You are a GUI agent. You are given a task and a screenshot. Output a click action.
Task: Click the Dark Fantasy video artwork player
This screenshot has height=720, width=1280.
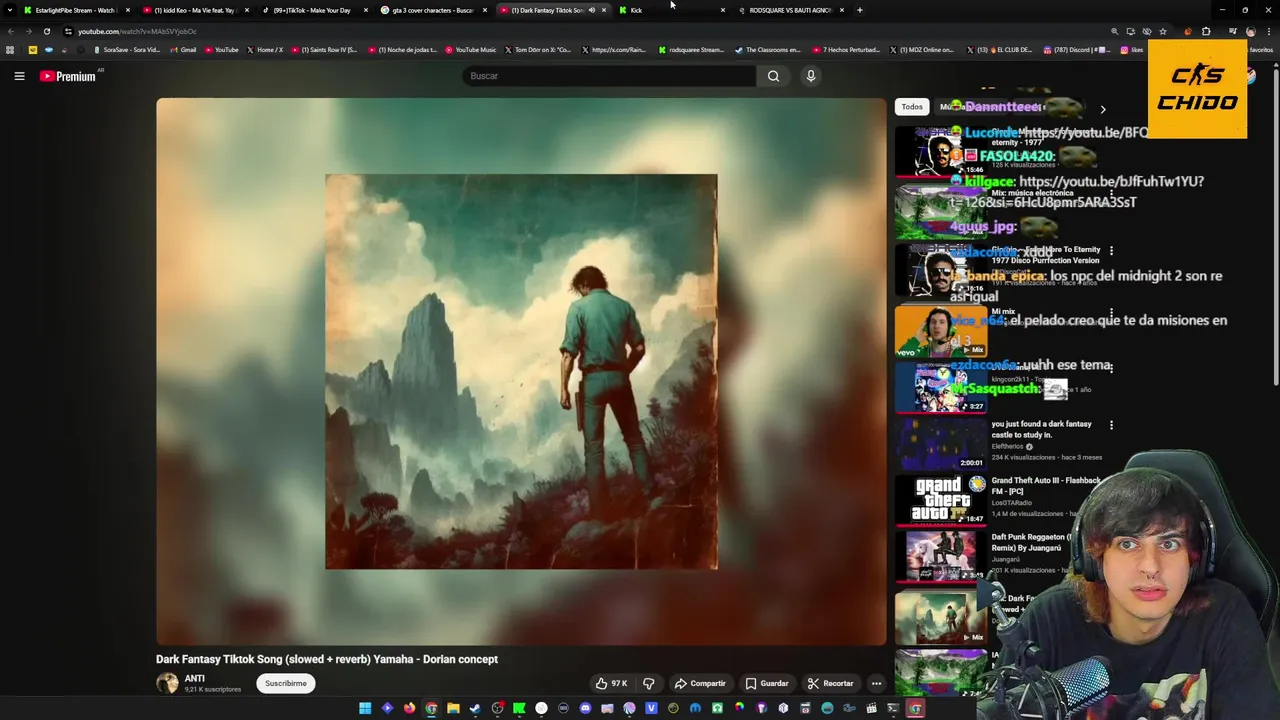point(521,371)
